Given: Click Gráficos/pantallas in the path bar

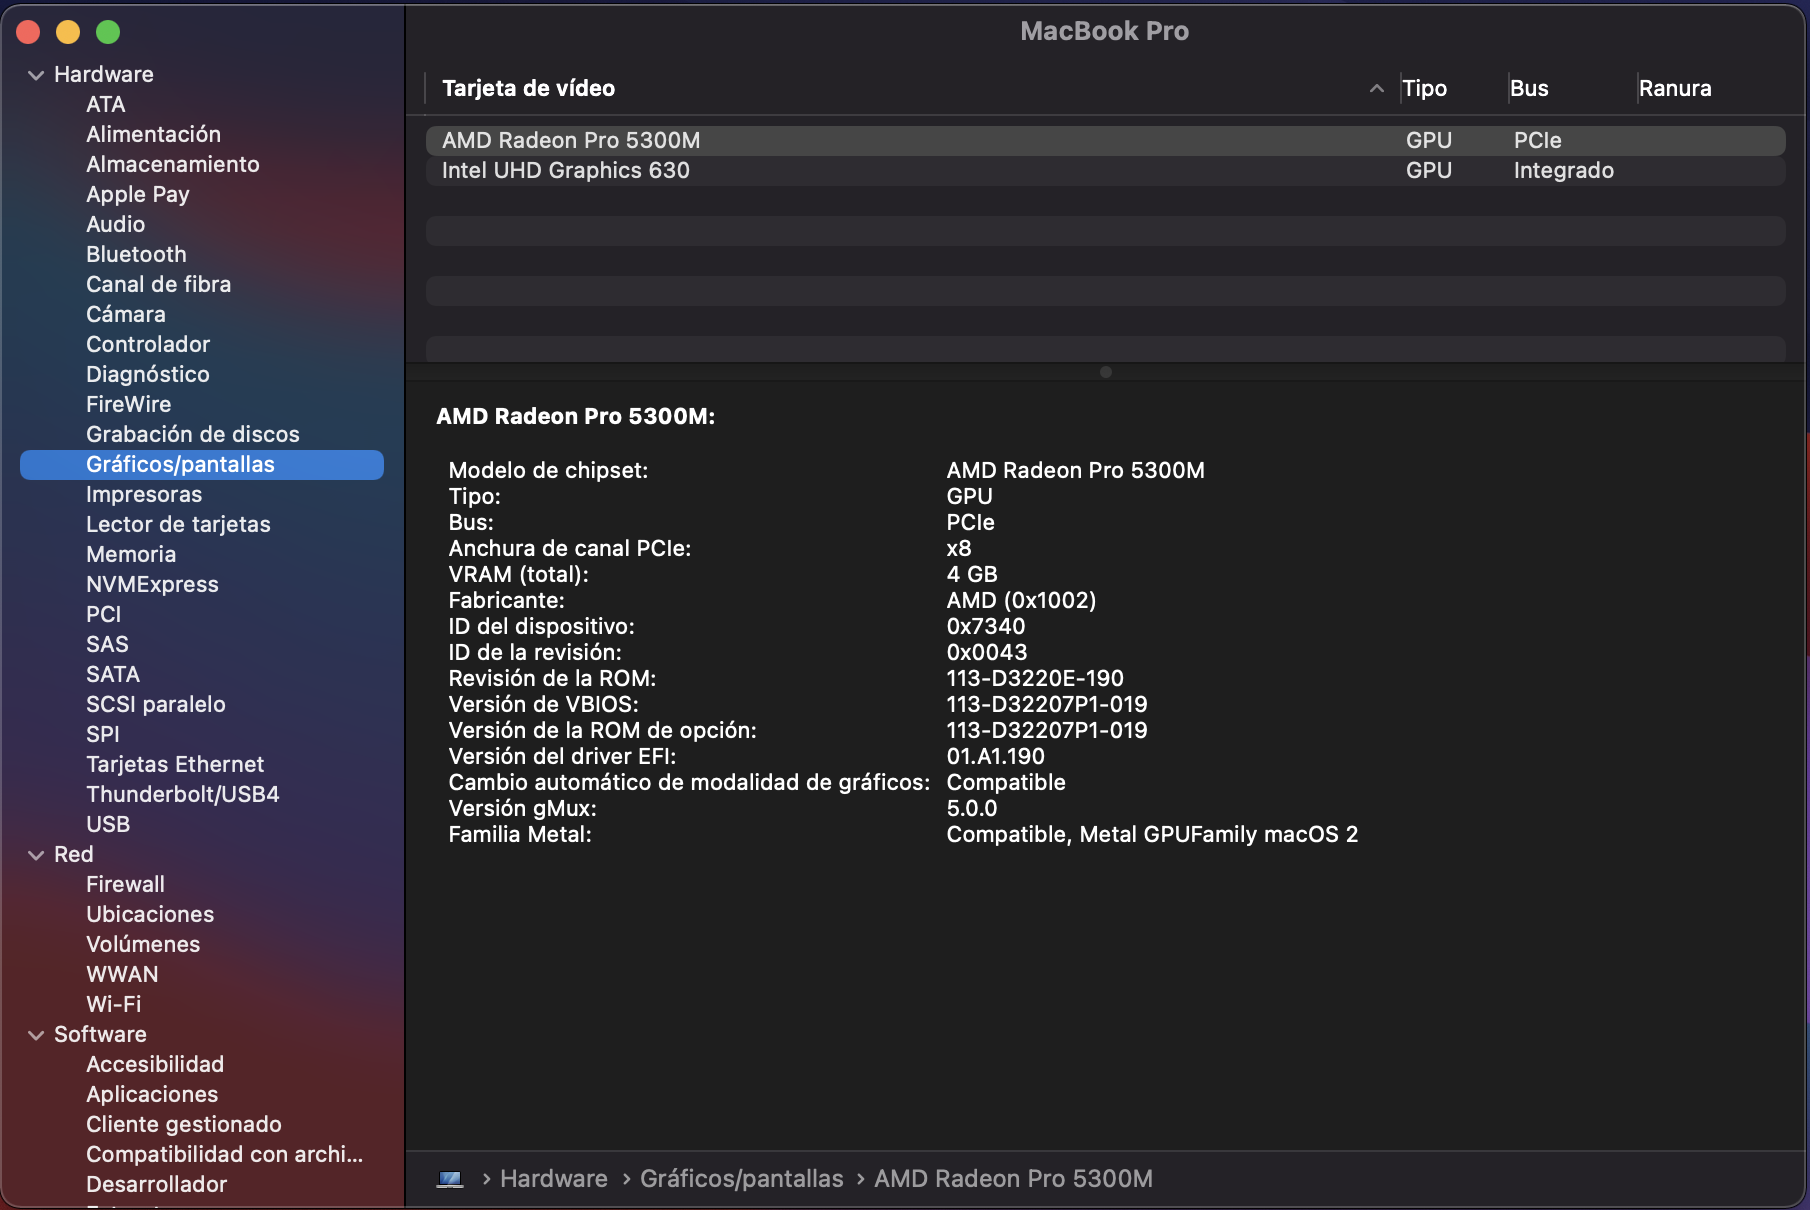Looking at the screenshot, I should [741, 1179].
